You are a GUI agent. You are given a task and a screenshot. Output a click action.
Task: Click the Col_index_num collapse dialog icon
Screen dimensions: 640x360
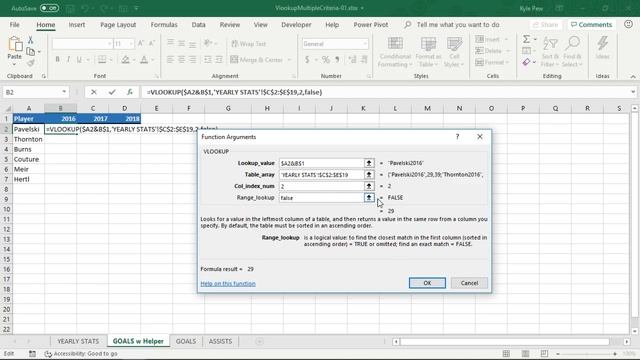click(369, 186)
